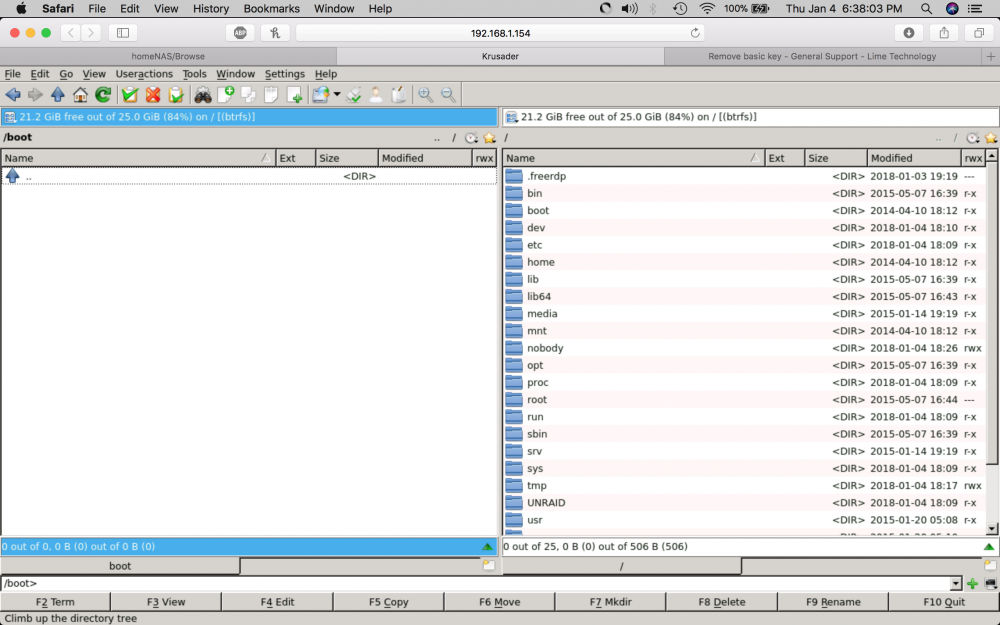
Task: Open Krusader Useractions menu
Action: click(x=144, y=74)
